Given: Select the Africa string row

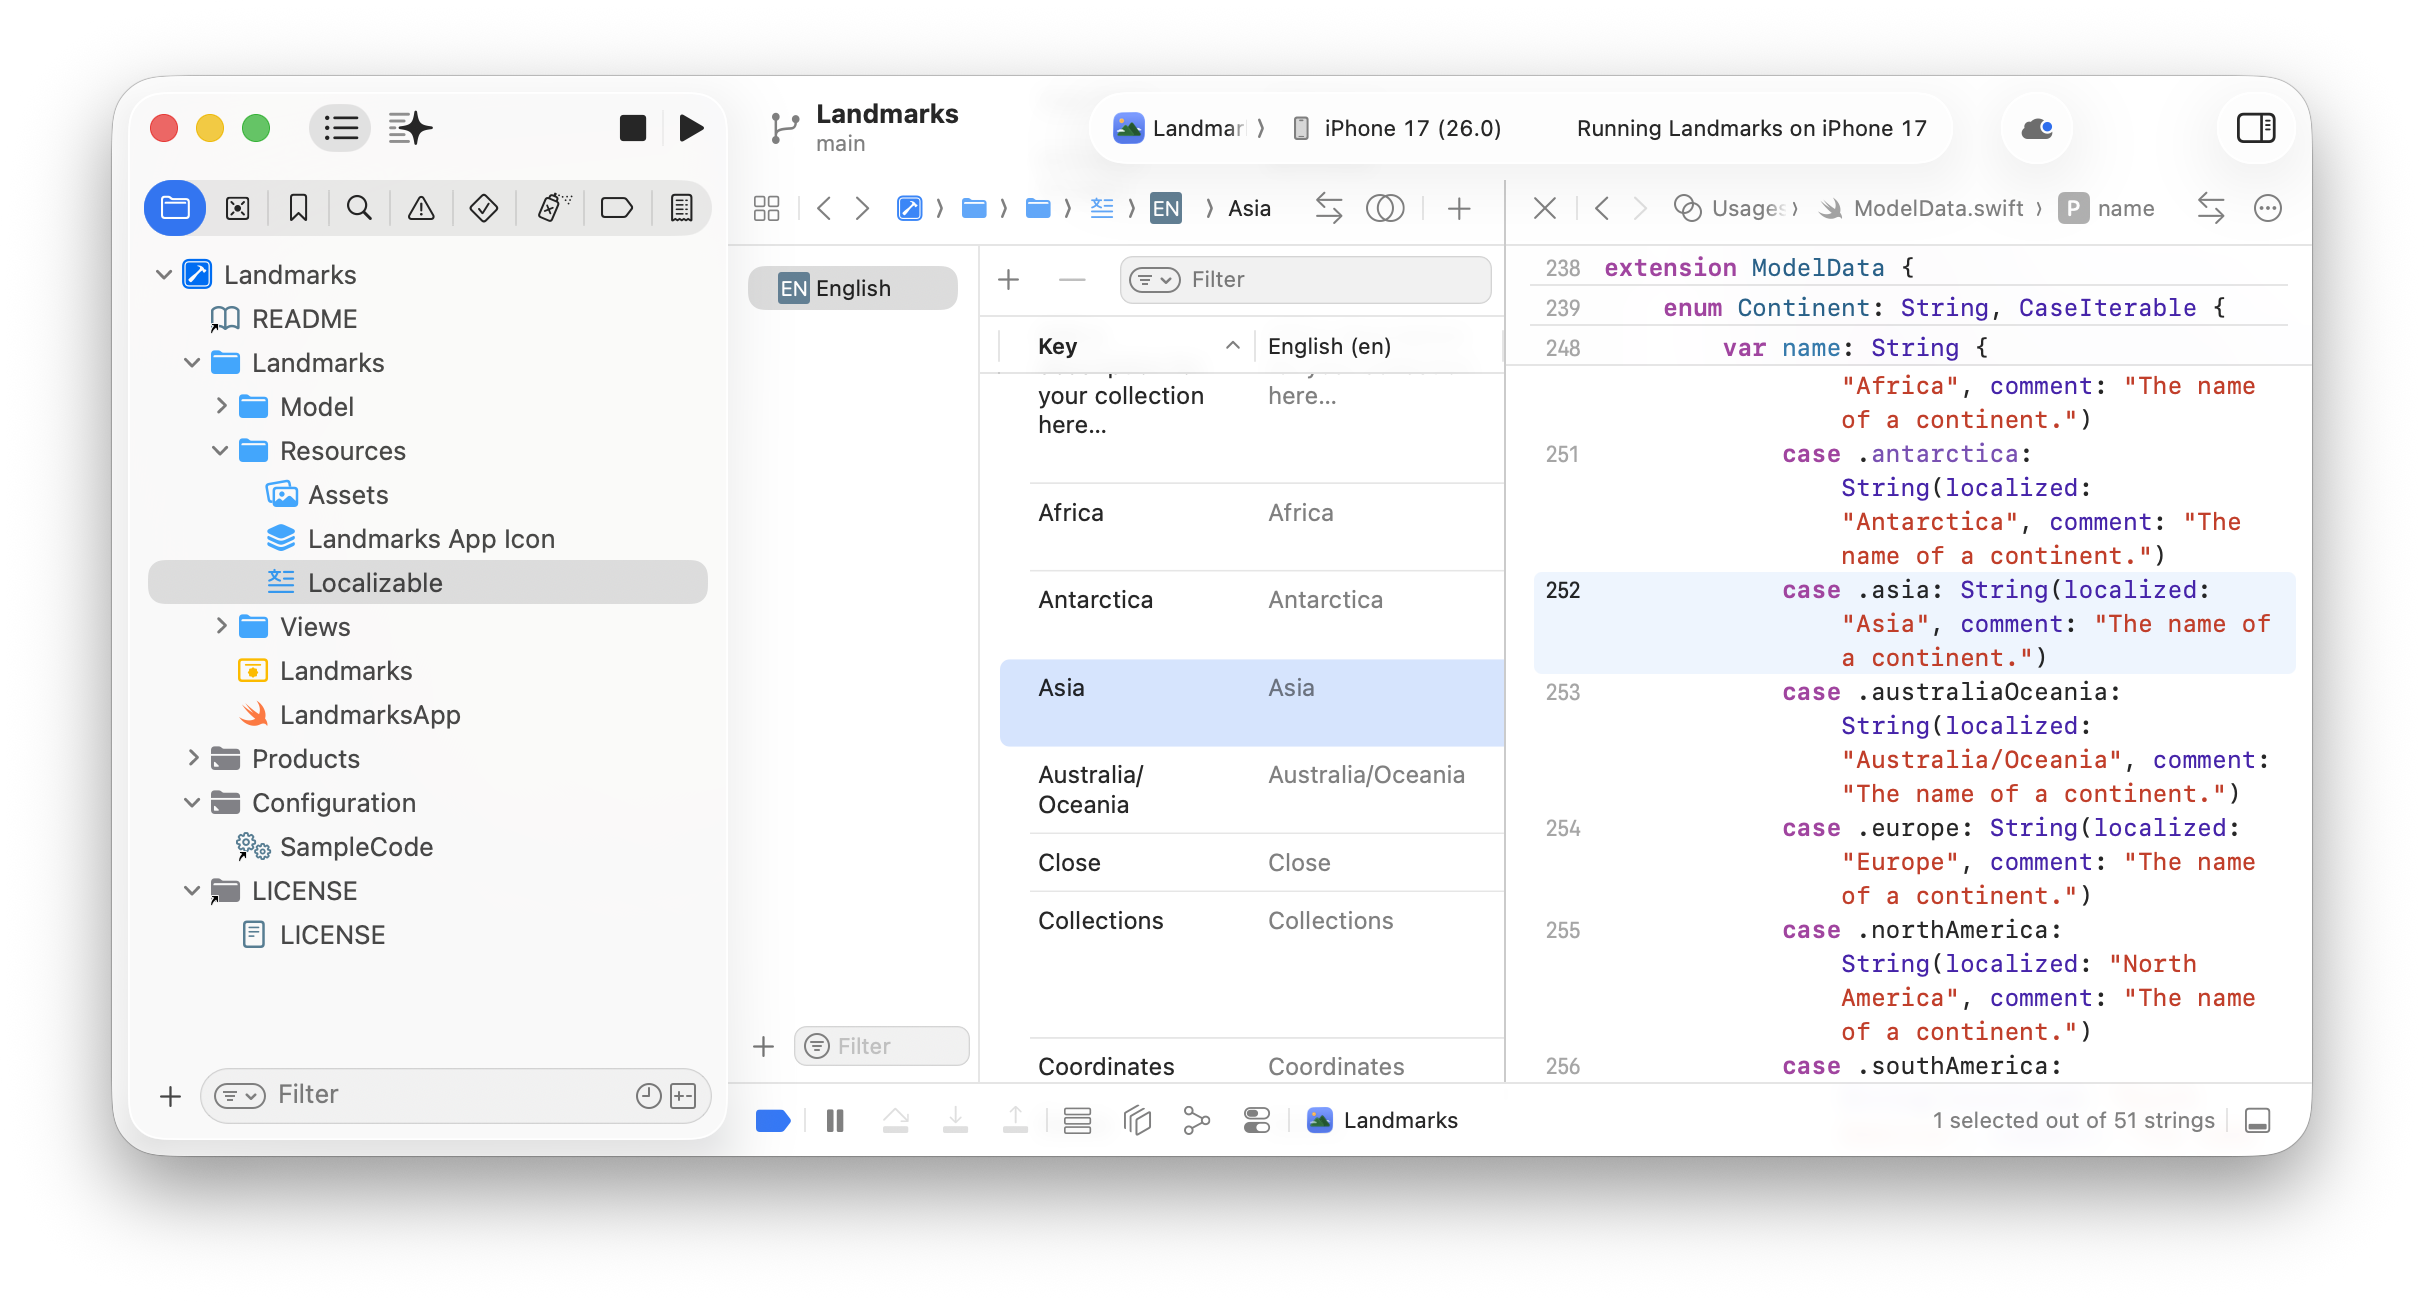Looking at the screenshot, I should click(x=1252, y=528).
